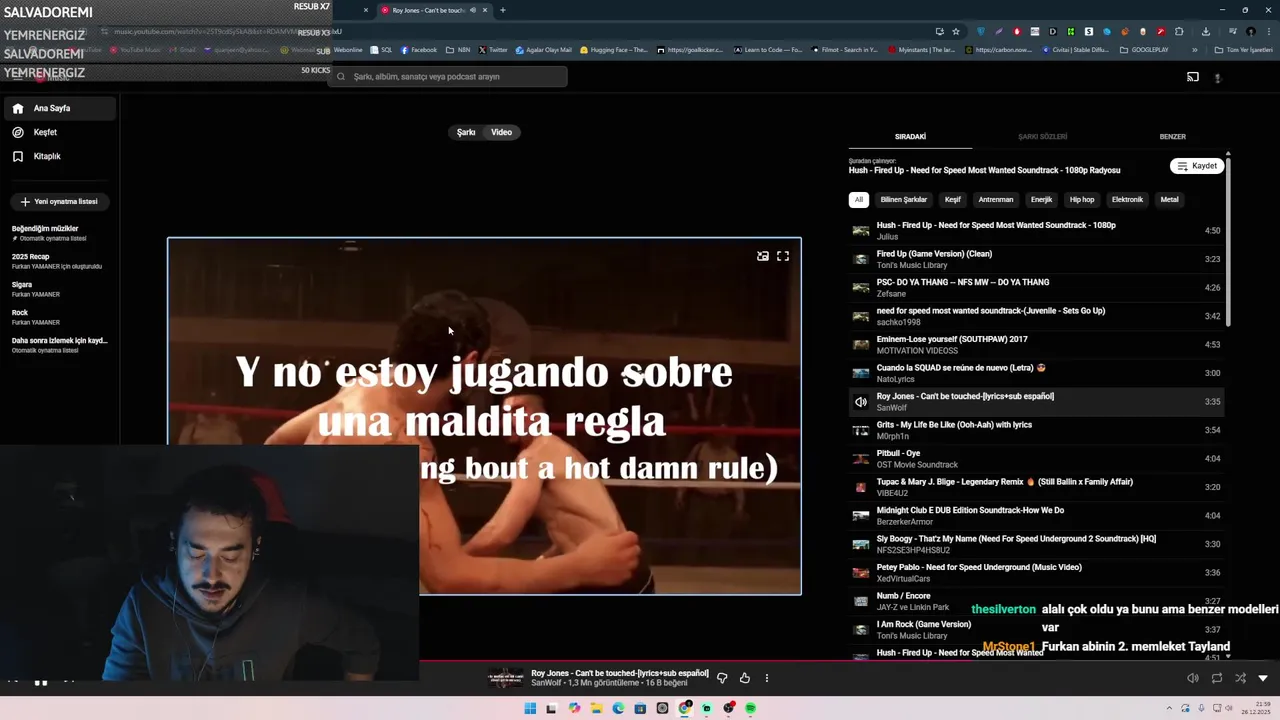Click thumbnail of Cuando la SQUAD row
Viewport: 1280px width, 720px height.
click(x=860, y=373)
